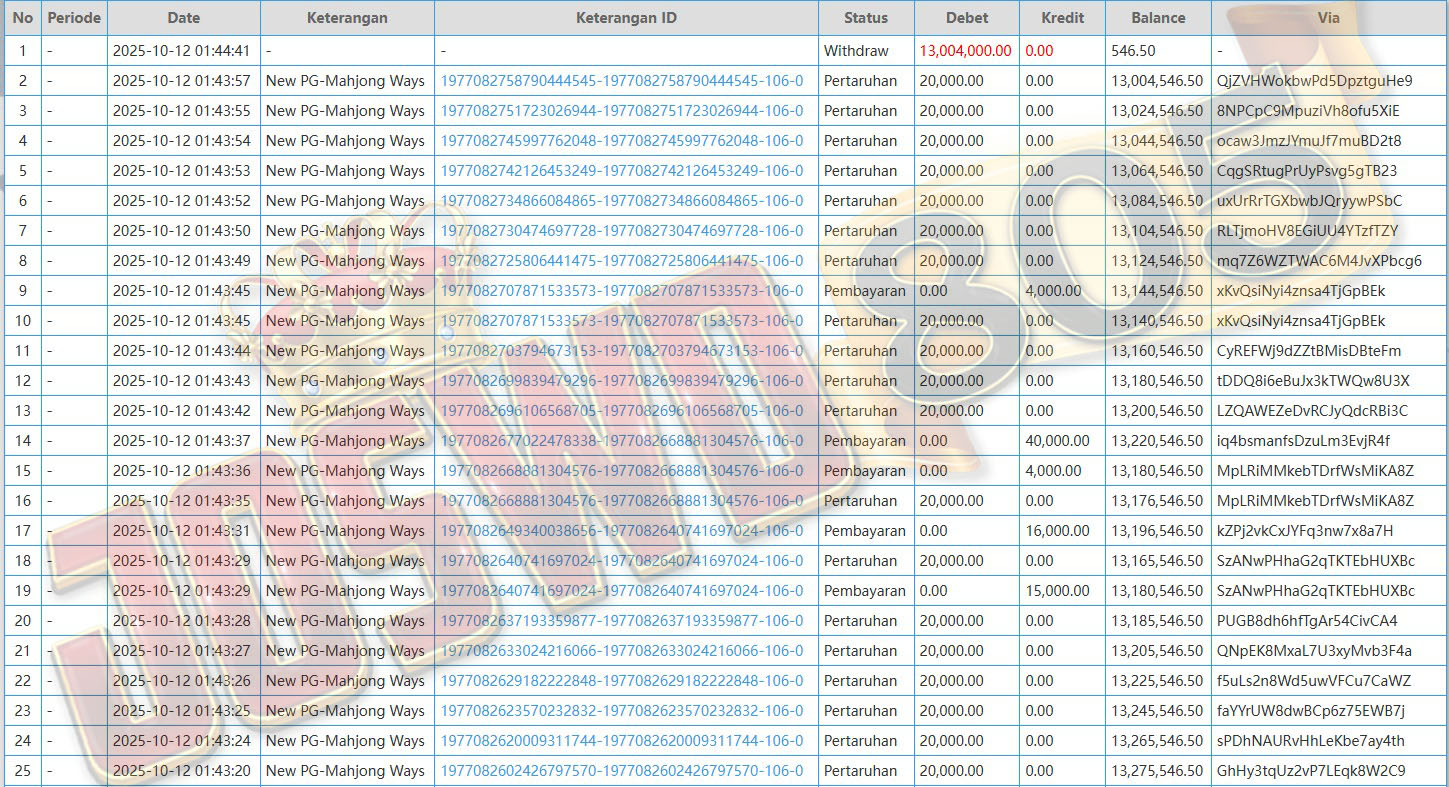Select the 40,000.00 kredit cell

tap(1057, 441)
